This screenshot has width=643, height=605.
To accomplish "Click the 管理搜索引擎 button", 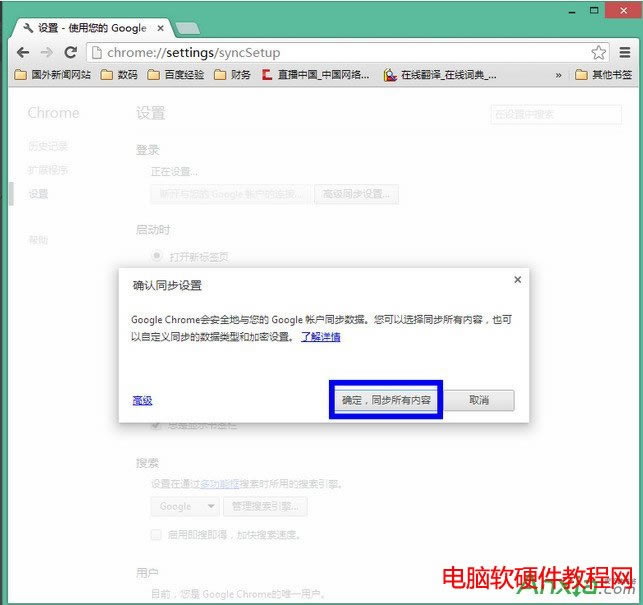I will pos(265,506).
